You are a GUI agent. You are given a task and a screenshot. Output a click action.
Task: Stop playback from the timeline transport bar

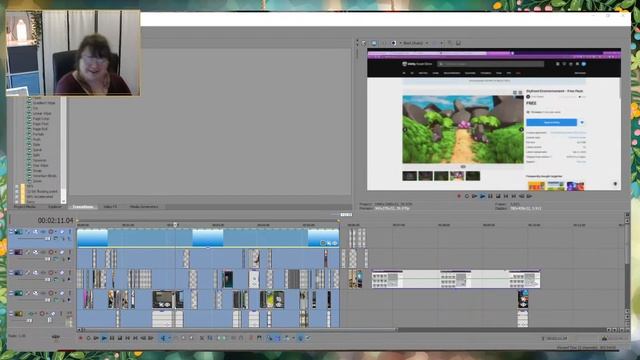[120, 338]
